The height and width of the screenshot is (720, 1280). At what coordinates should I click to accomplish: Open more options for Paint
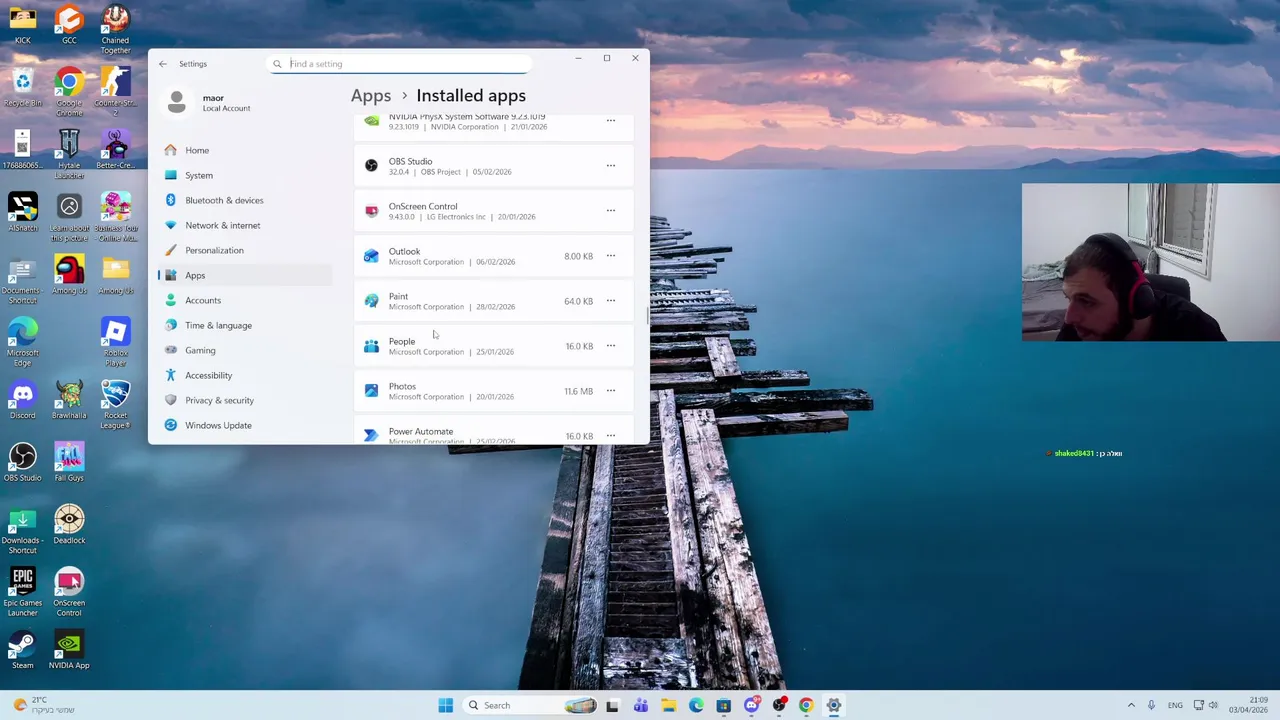[x=611, y=301]
